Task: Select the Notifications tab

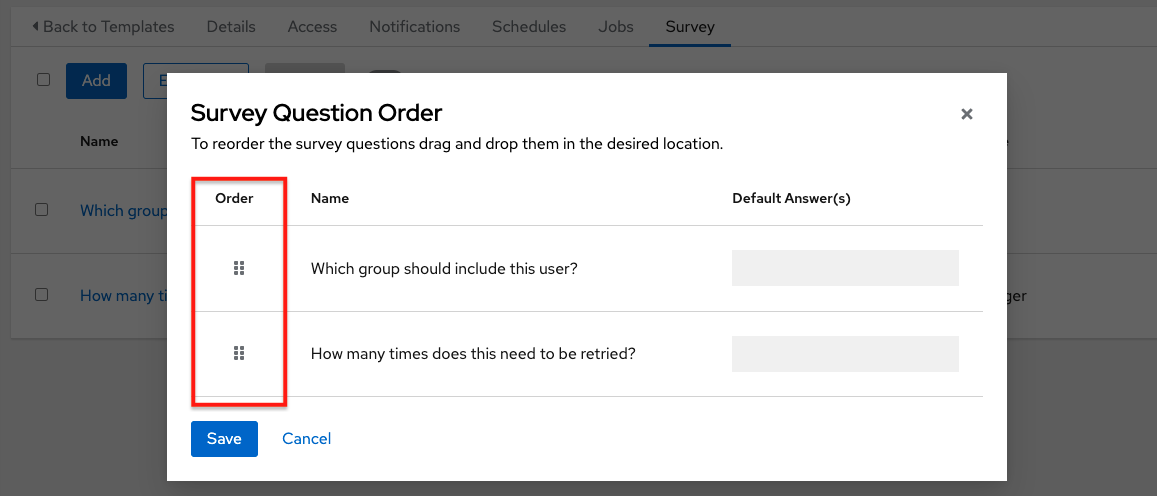Action: (414, 27)
